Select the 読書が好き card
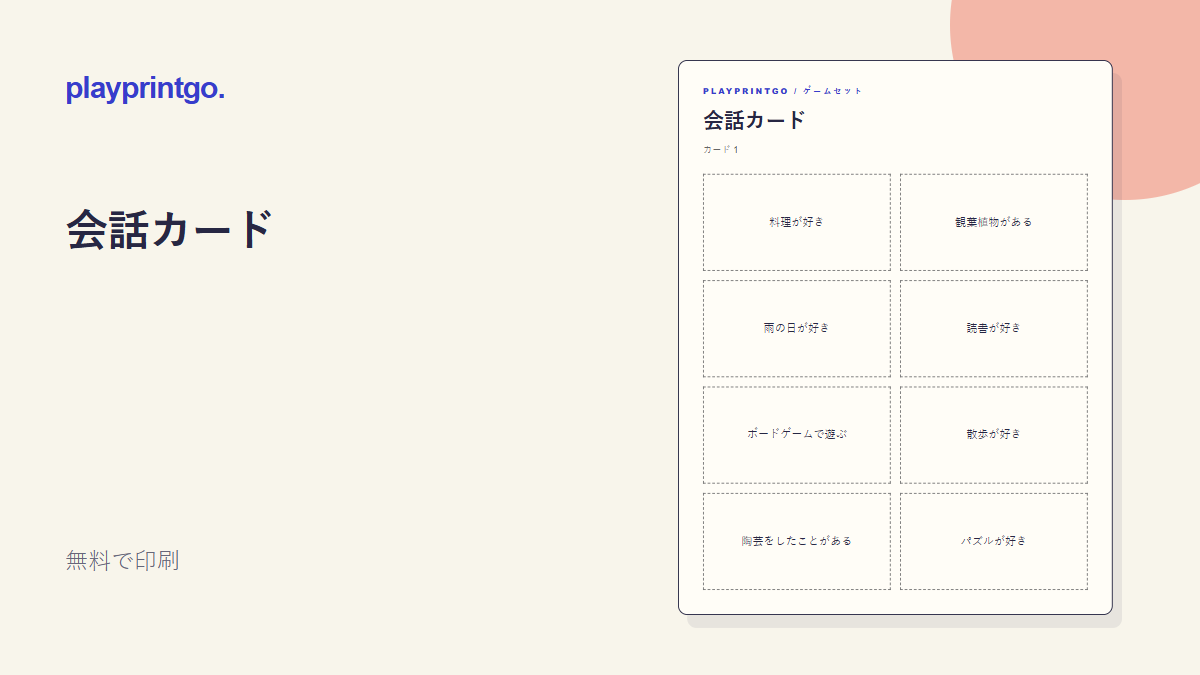Viewport: 1200px width, 675px height. (x=994, y=328)
